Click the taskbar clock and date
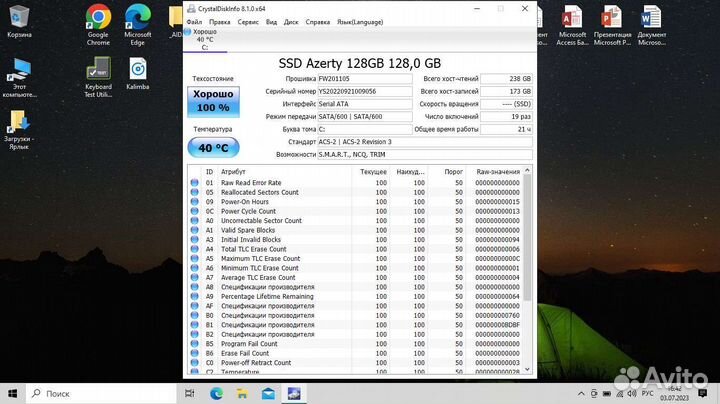The width and height of the screenshot is (720, 404). (675, 393)
